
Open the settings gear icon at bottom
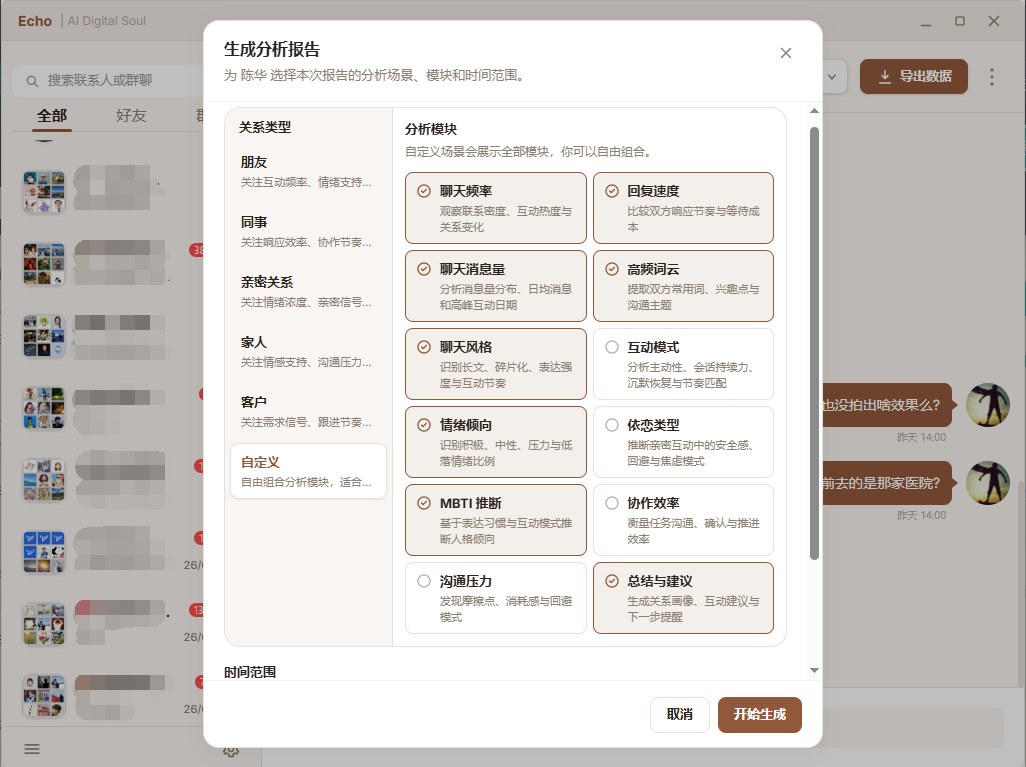(x=230, y=751)
